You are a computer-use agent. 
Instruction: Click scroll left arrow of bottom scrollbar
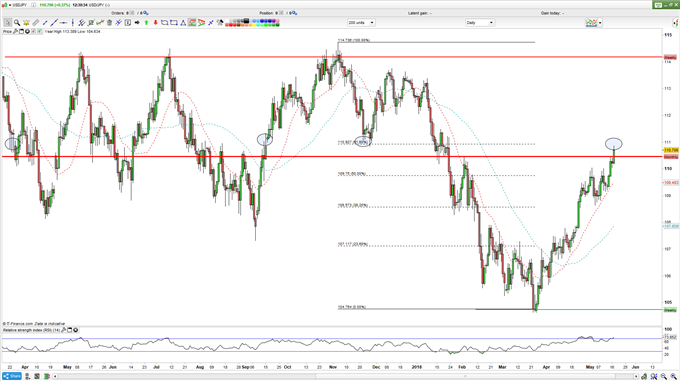tap(55, 376)
